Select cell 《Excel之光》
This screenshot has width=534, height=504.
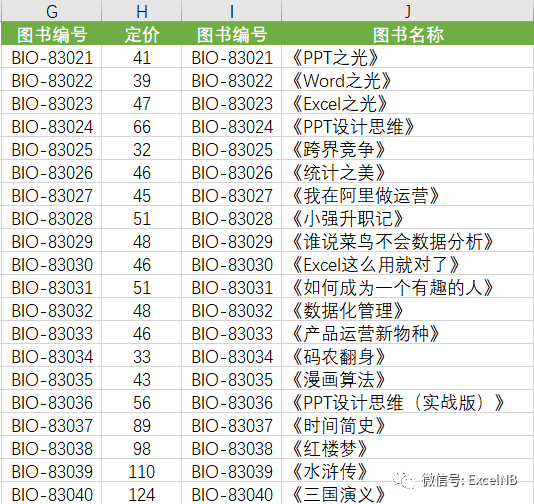408,103
